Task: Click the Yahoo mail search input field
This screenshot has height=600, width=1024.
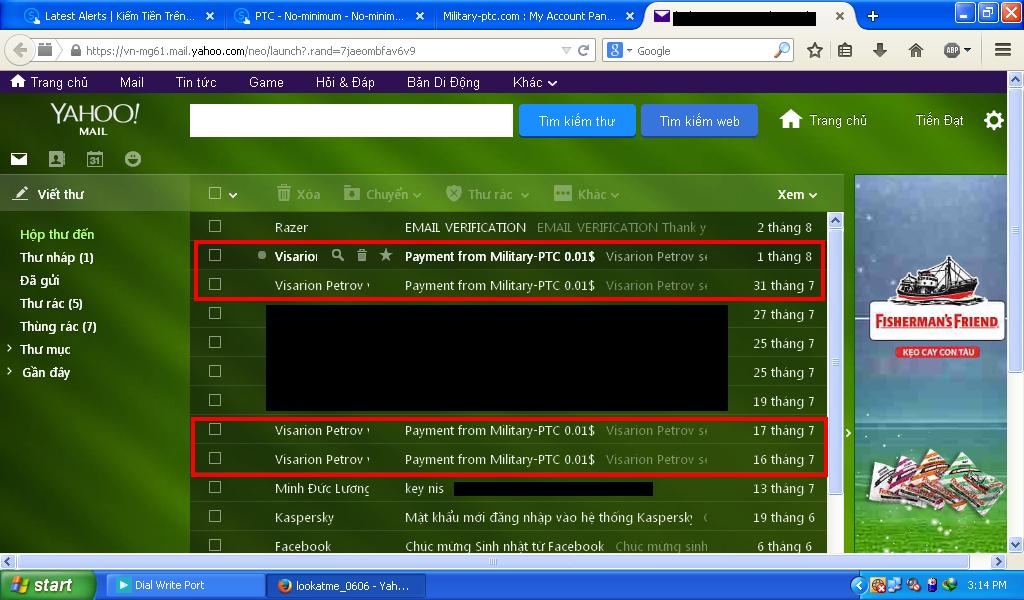Action: point(351,121)
